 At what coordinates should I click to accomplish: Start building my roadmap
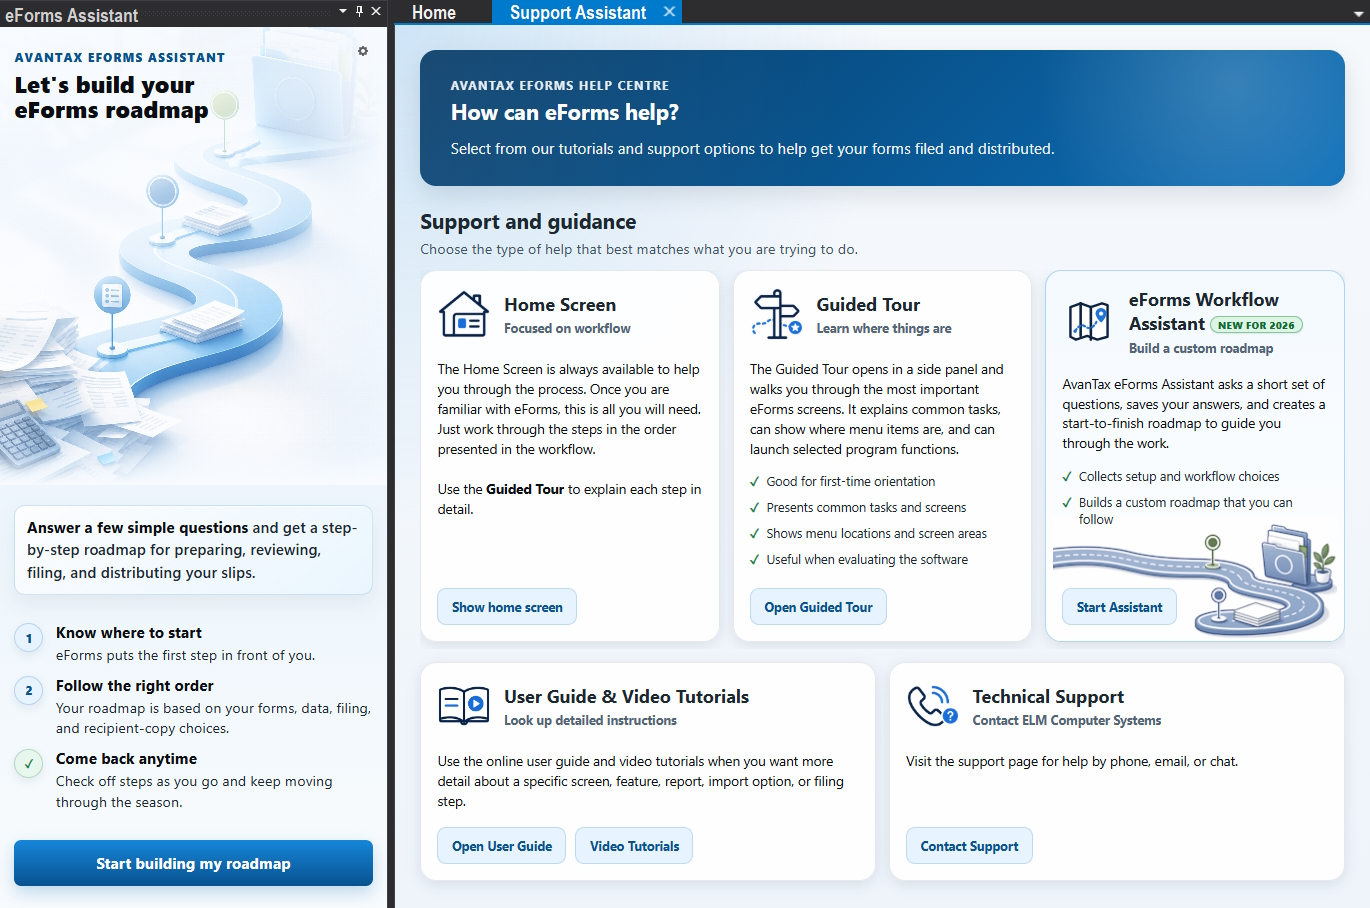coord(193,863)
